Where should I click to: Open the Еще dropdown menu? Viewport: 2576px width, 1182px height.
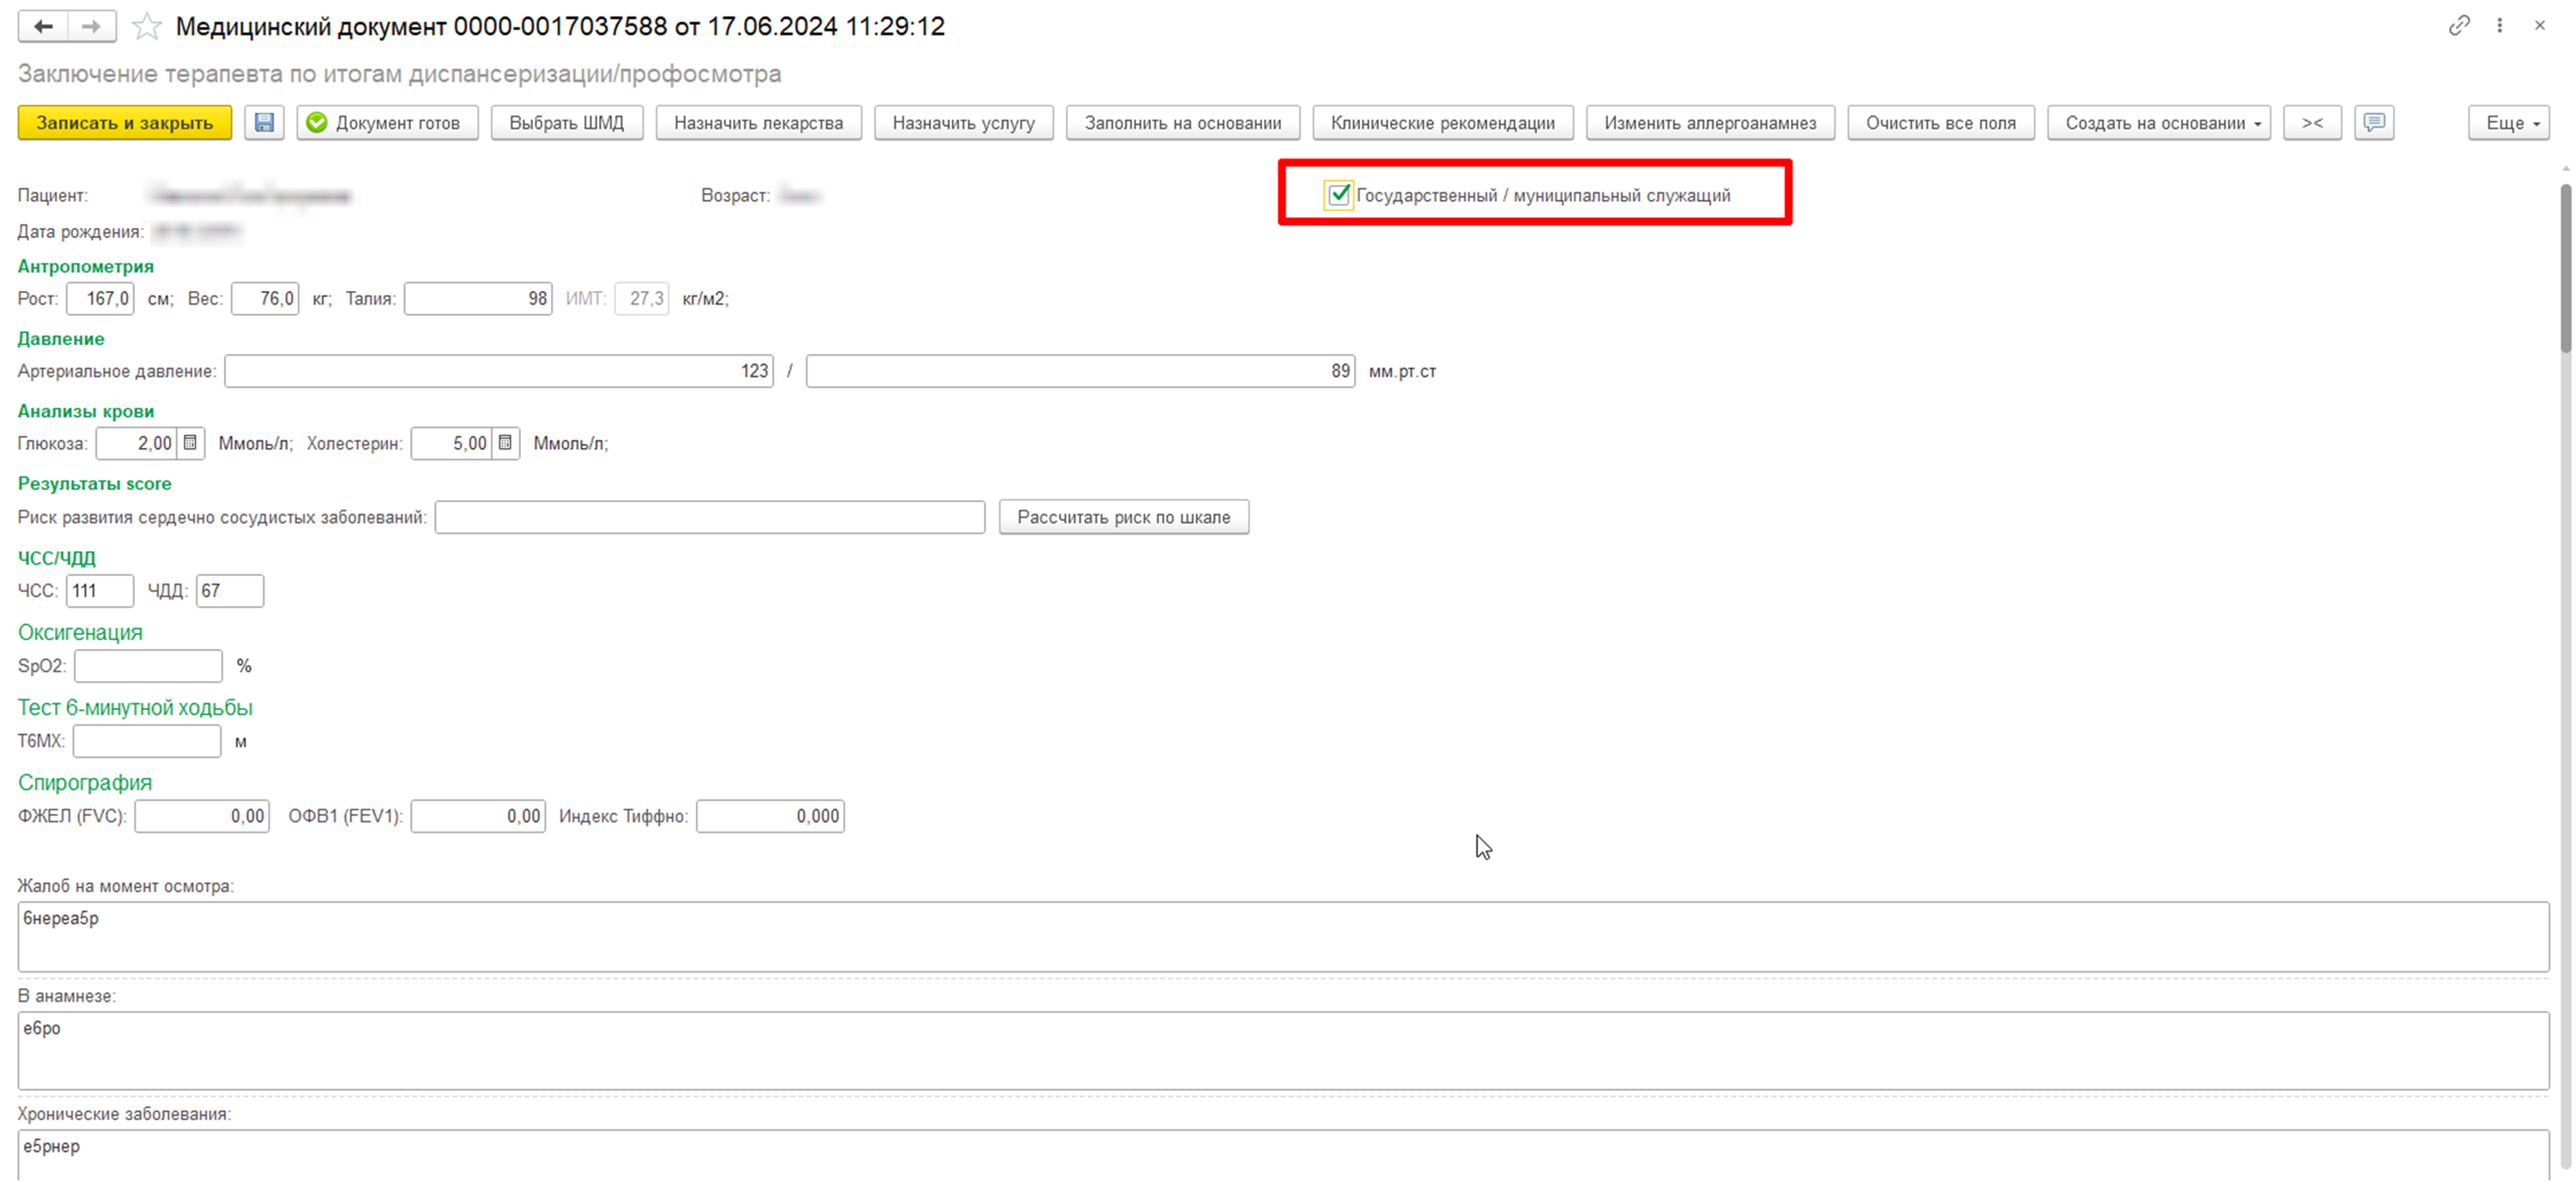pyautogui.click(x=2508, y=123)
